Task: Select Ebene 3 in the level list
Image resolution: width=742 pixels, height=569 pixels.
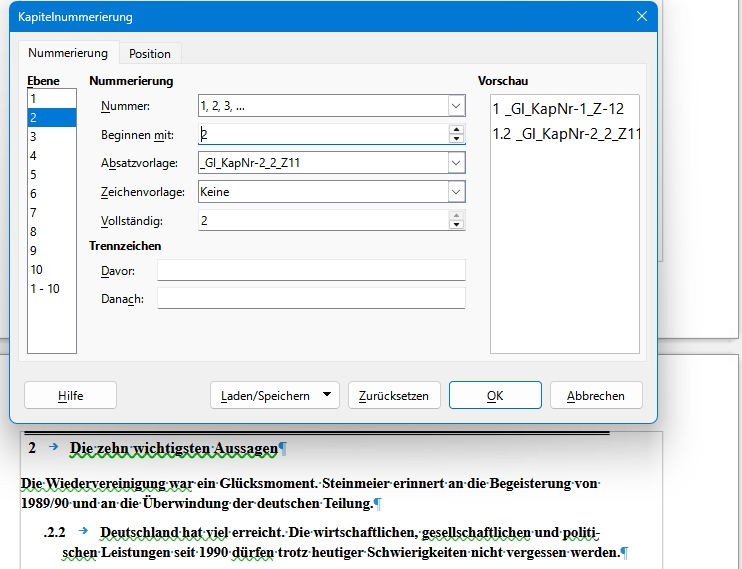Action: (x=52, y=137)
